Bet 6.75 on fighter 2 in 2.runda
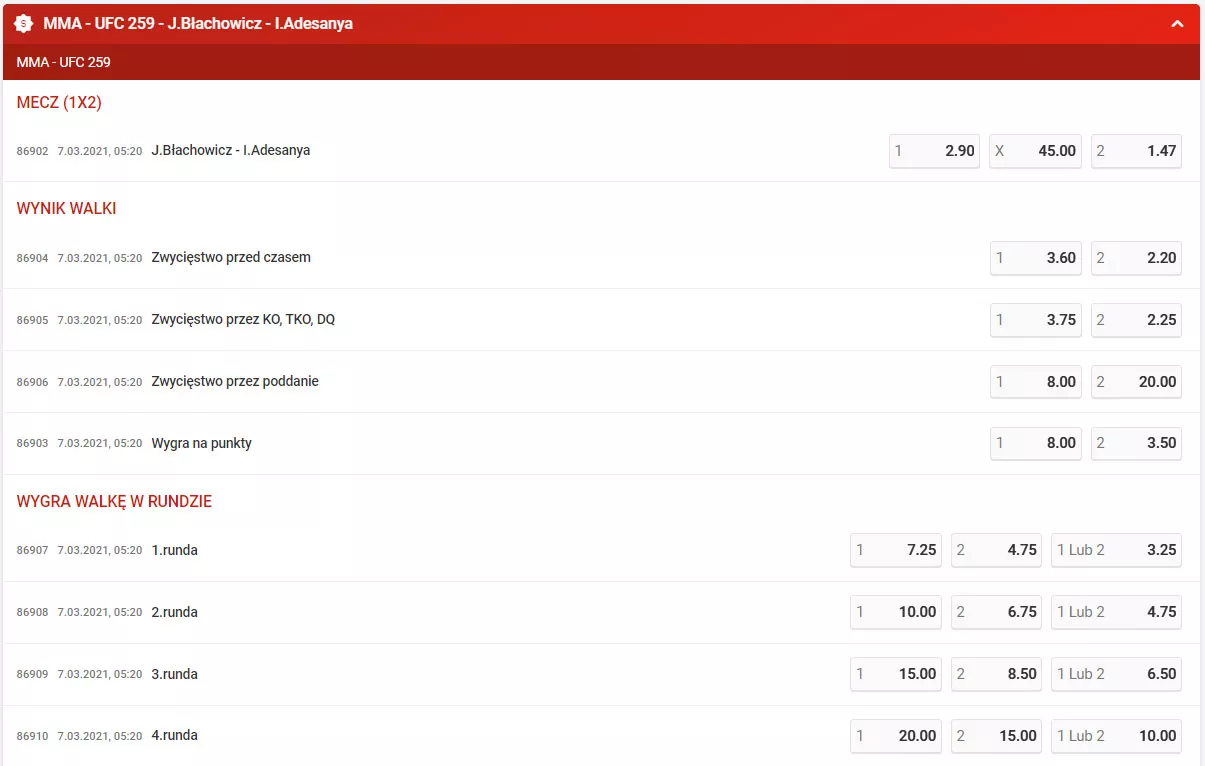Viewport: 1205px width, 766px height. point(996,612)
